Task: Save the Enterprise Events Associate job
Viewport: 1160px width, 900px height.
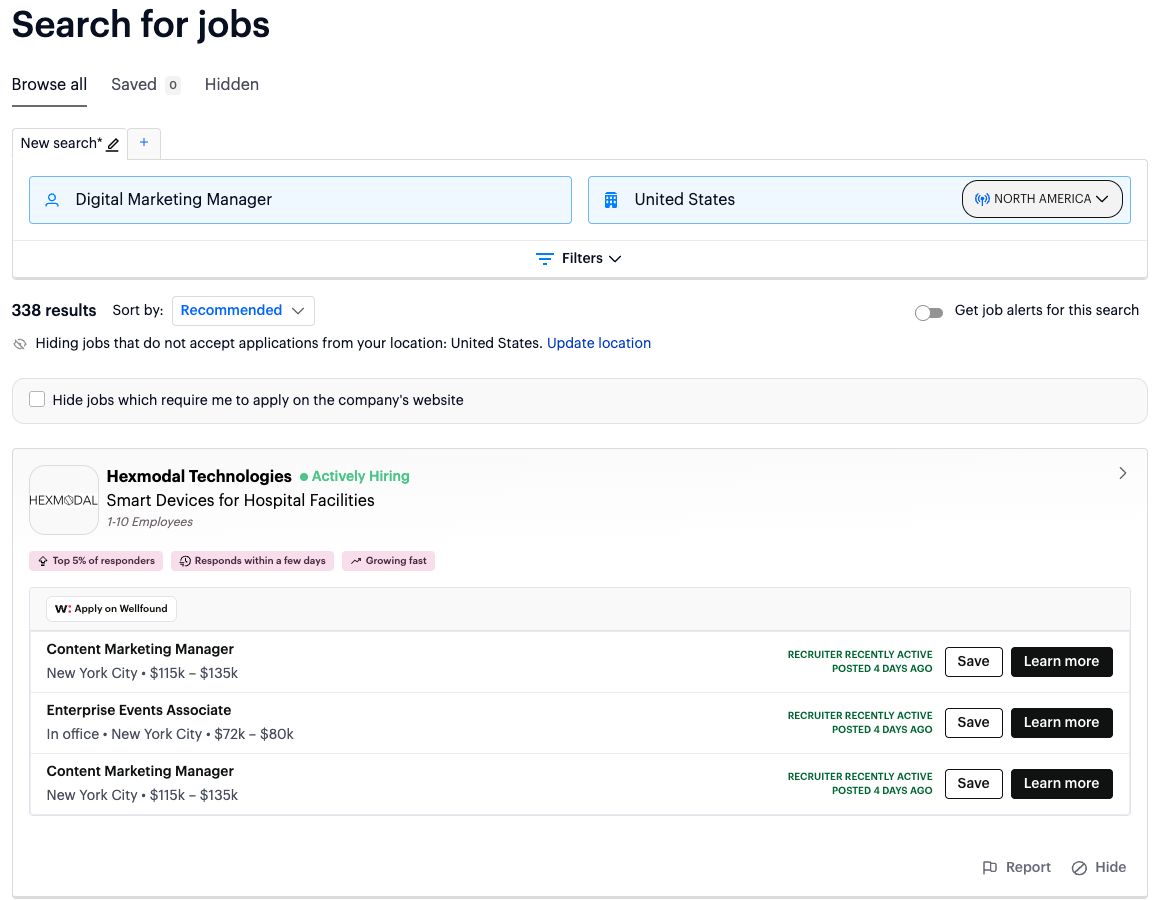Action: (974, 723)
